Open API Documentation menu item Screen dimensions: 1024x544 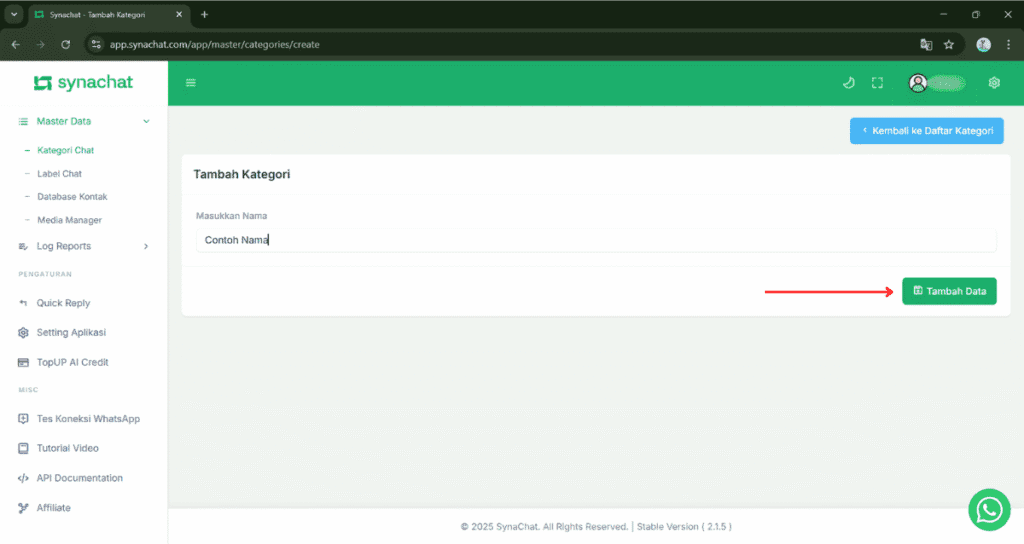point(80,478)
